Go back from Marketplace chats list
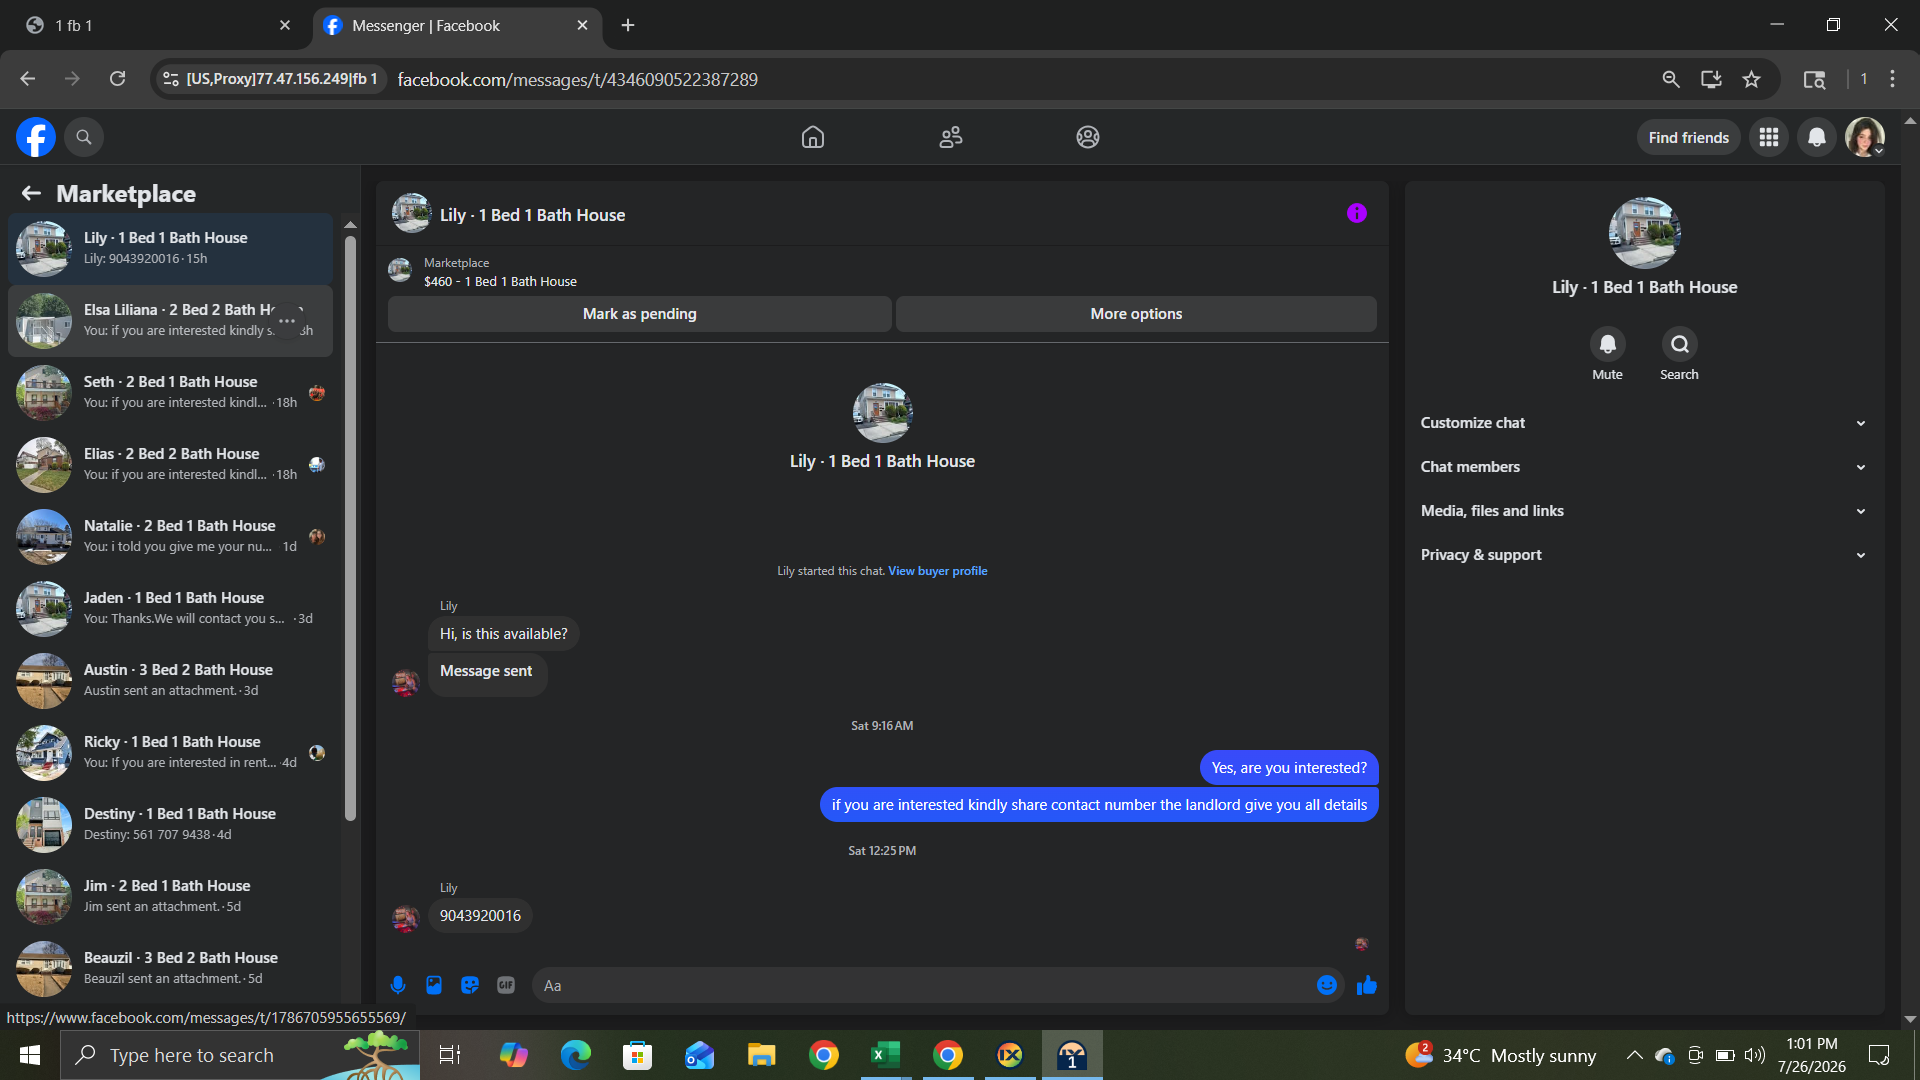This screenshot has width=1920, height=1080. [x=32, y=193]
